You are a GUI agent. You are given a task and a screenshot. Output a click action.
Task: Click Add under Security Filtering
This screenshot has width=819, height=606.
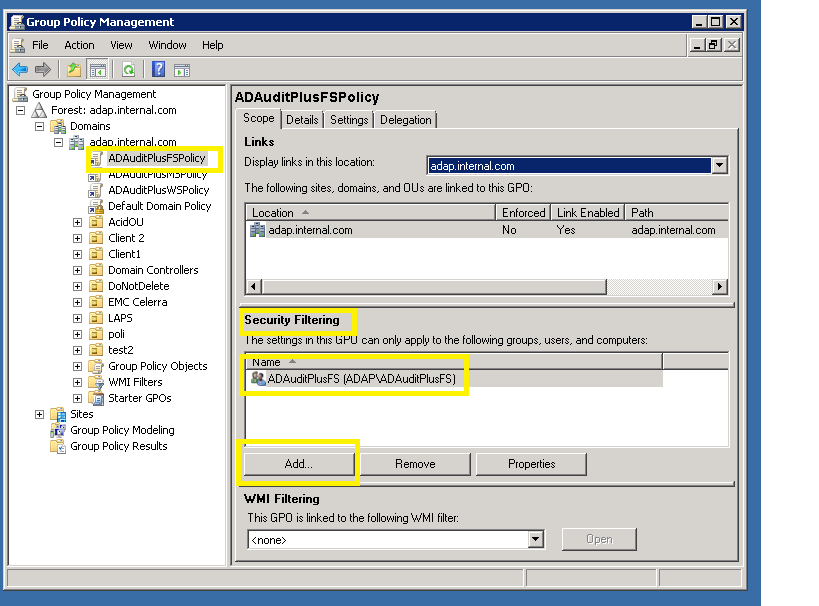point(298,464)
